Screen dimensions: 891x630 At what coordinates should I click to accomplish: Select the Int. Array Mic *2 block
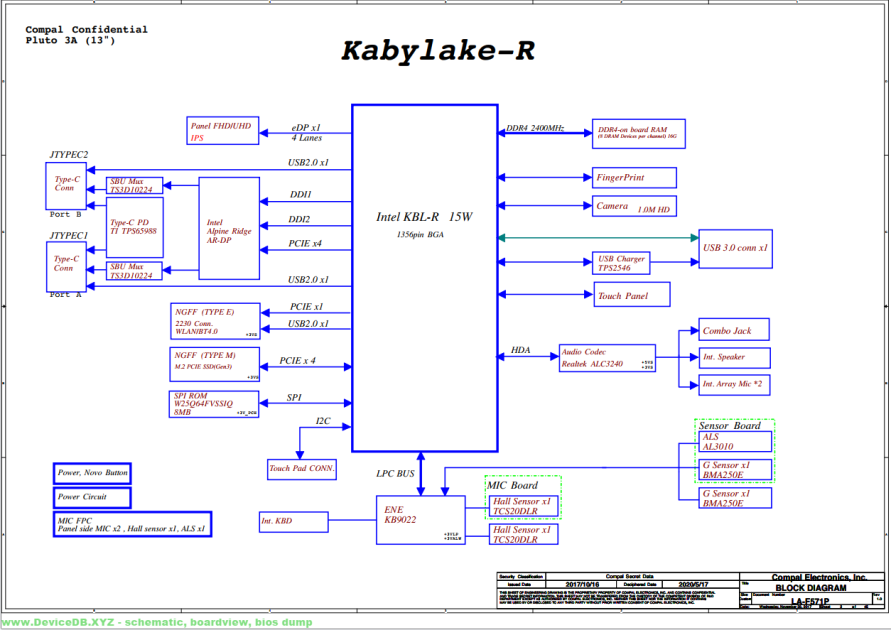point(734,385)
